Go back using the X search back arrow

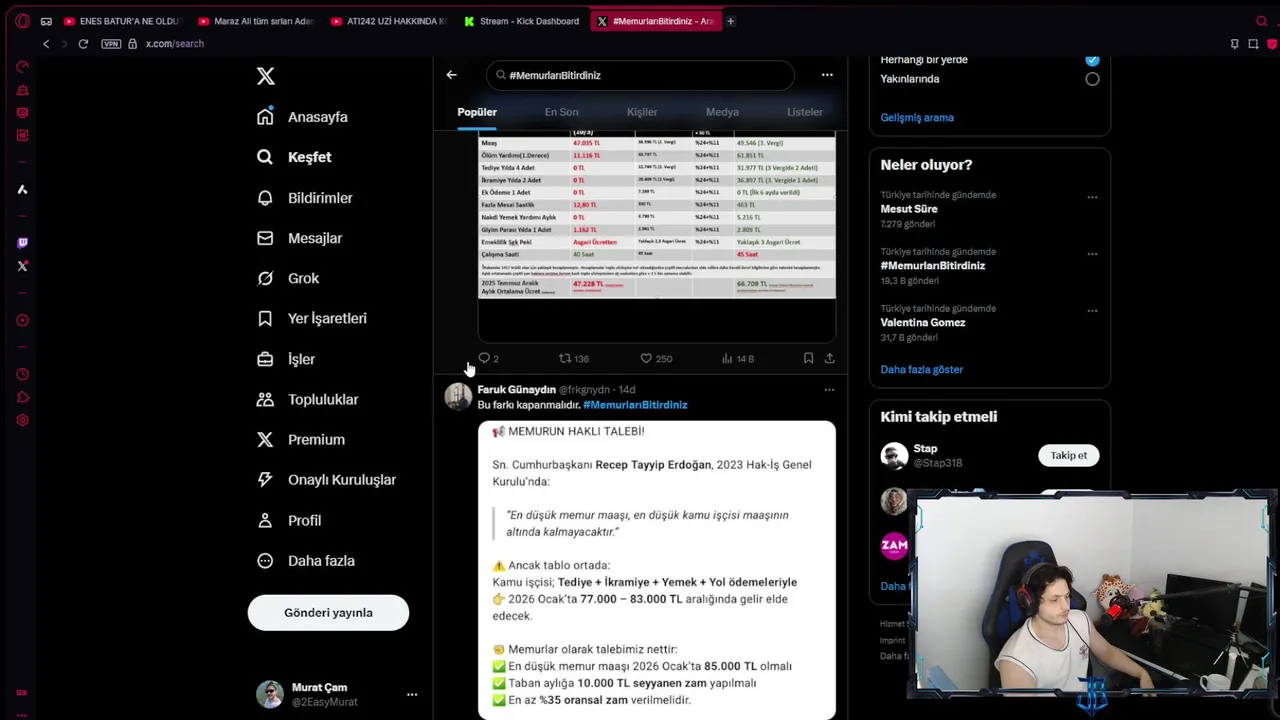coord(451,75)
